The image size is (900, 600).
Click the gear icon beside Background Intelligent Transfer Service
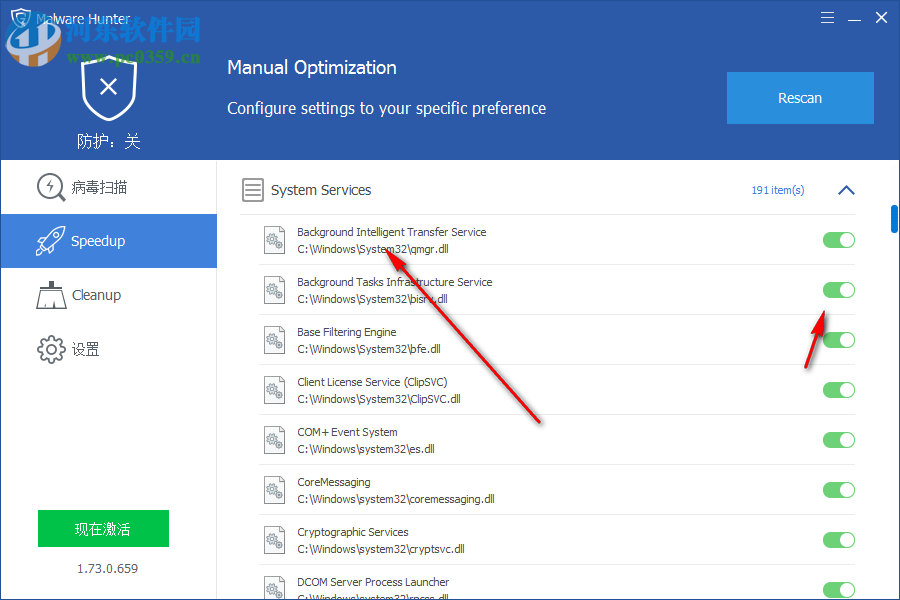(274, 239)
